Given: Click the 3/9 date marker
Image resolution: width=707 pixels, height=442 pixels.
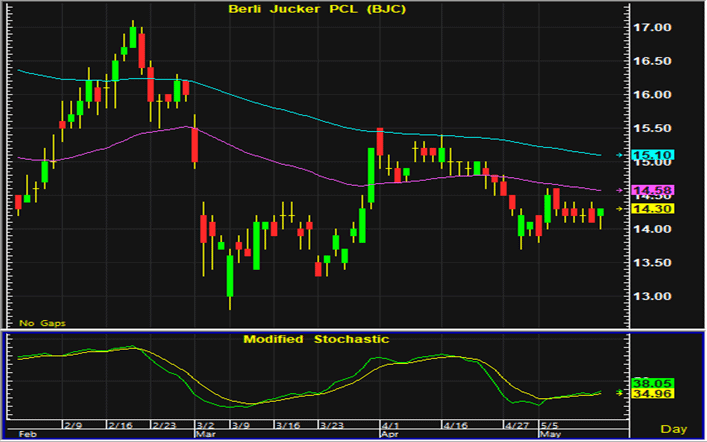Looking at the screenshot, I should 241,425.
